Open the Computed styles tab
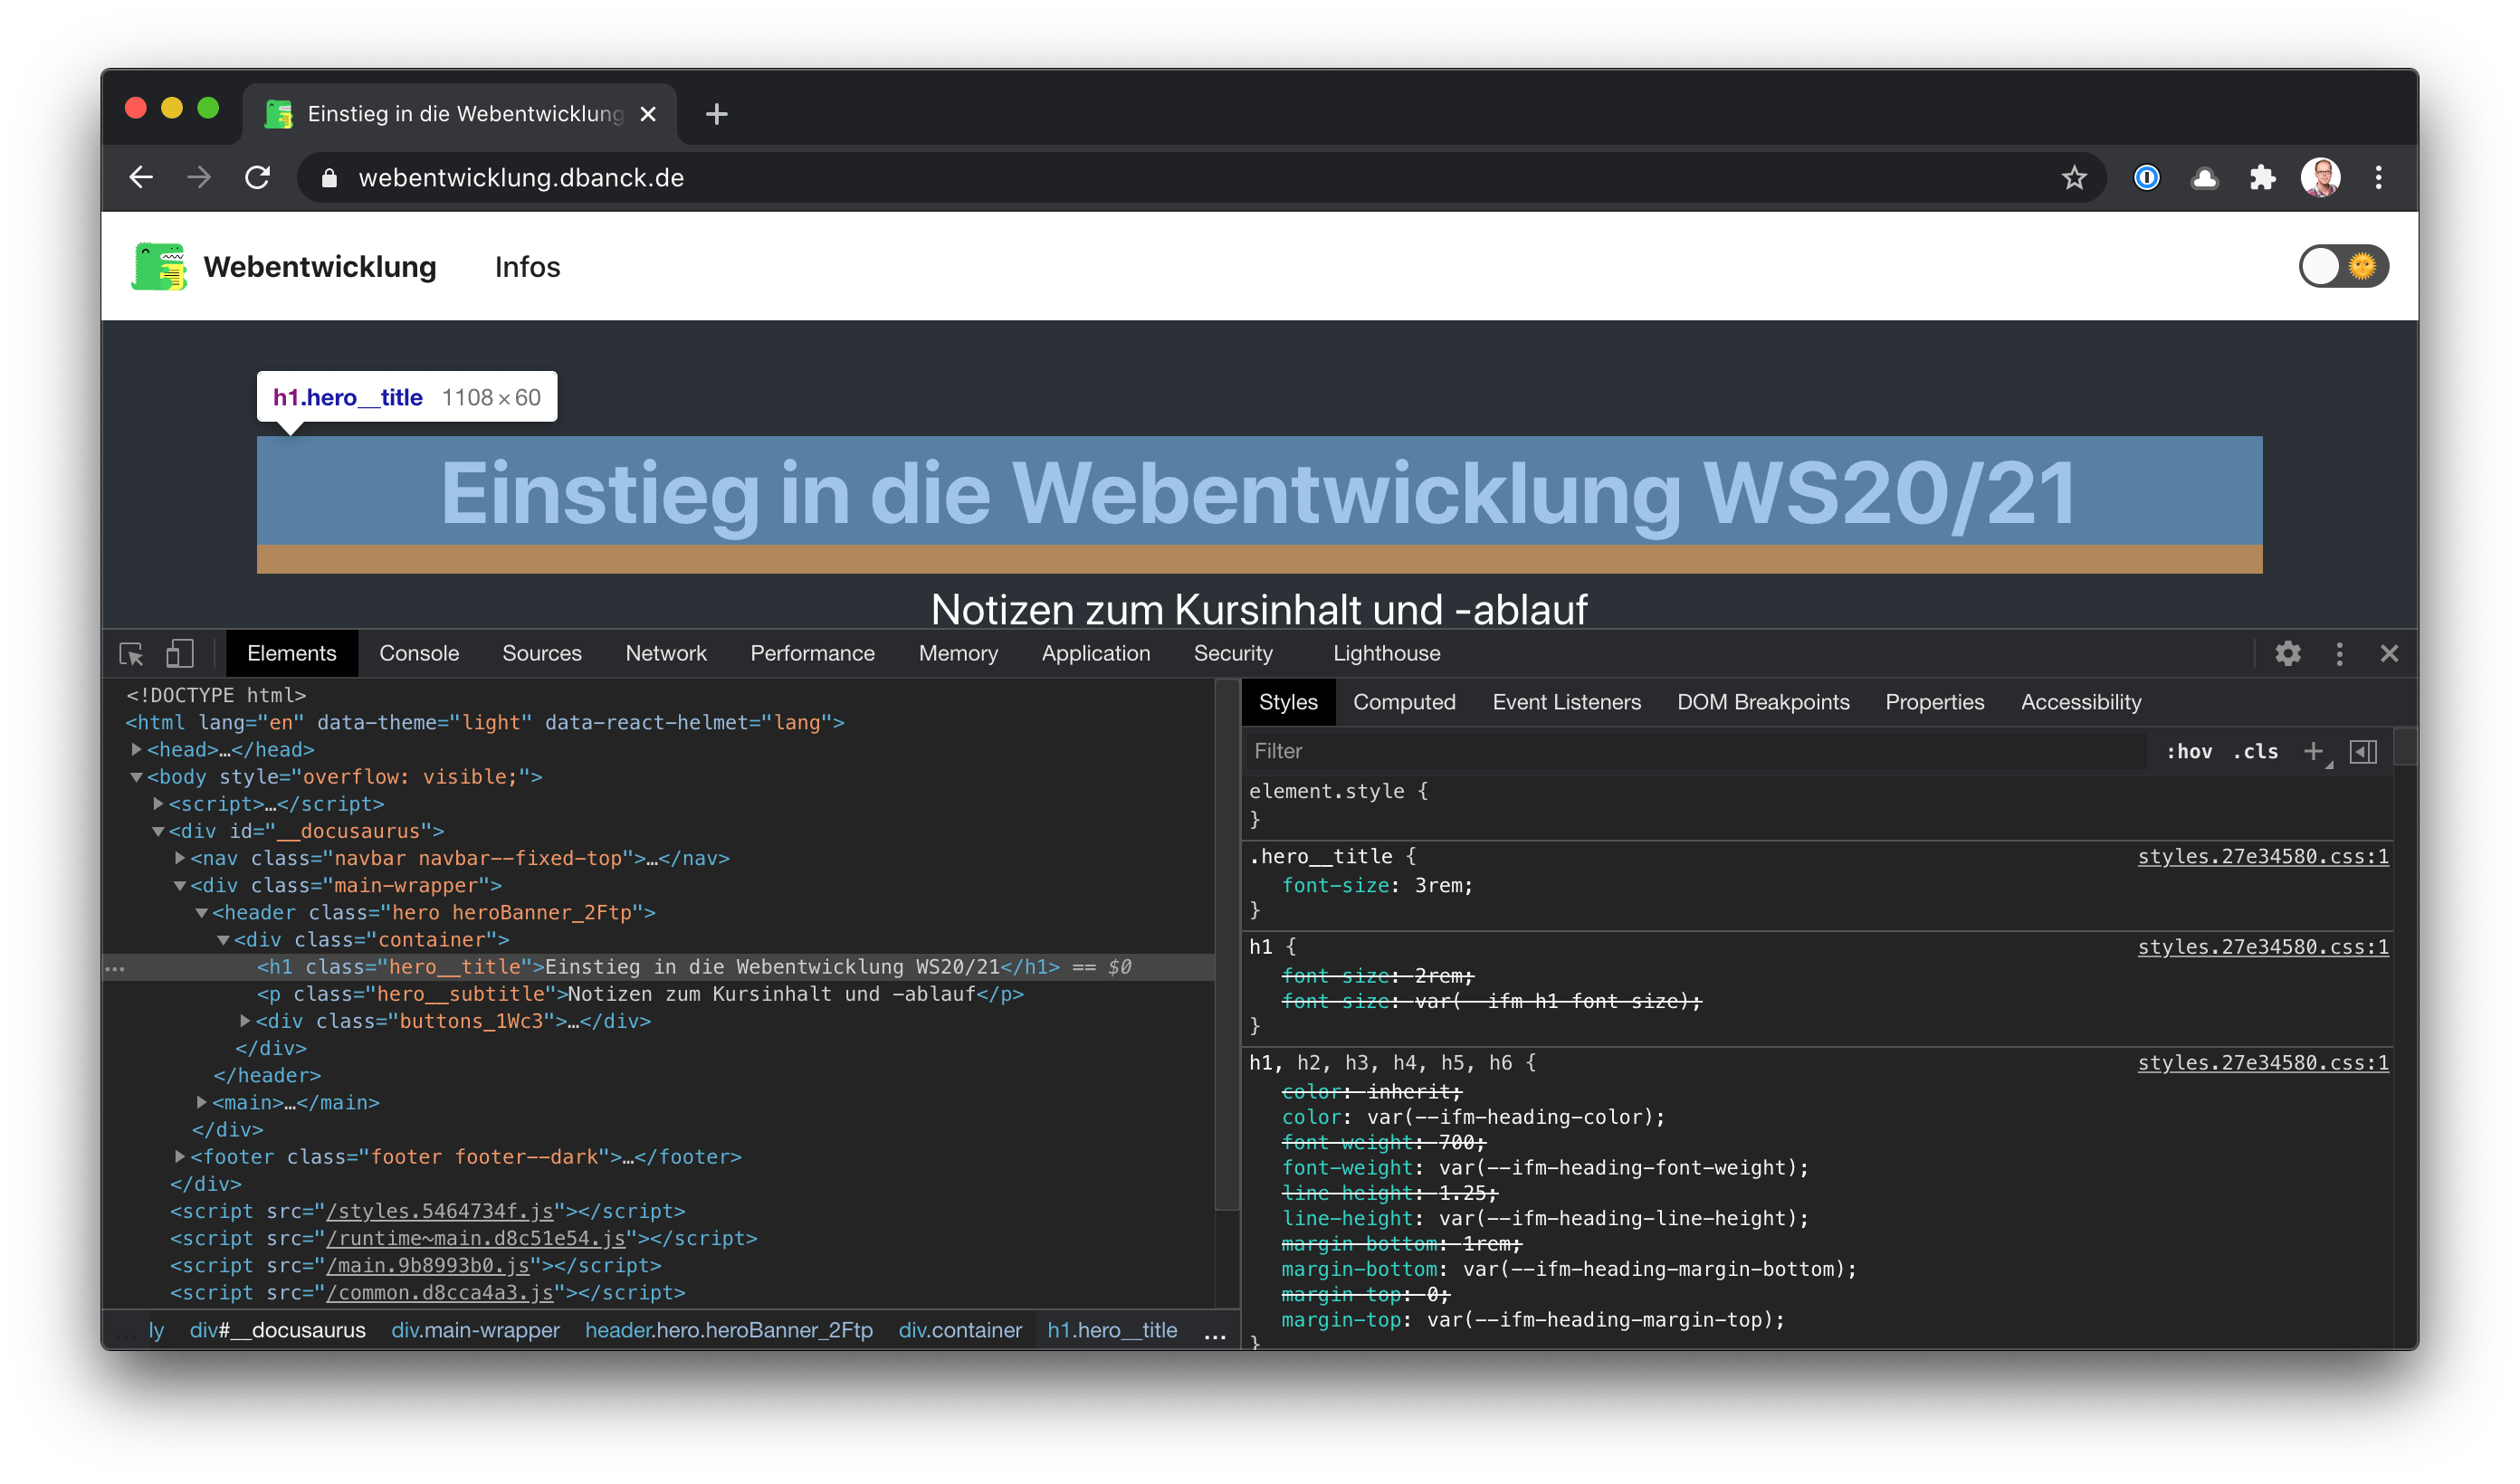Viewport: 2520px width, 1484px height. (1404, 702)
